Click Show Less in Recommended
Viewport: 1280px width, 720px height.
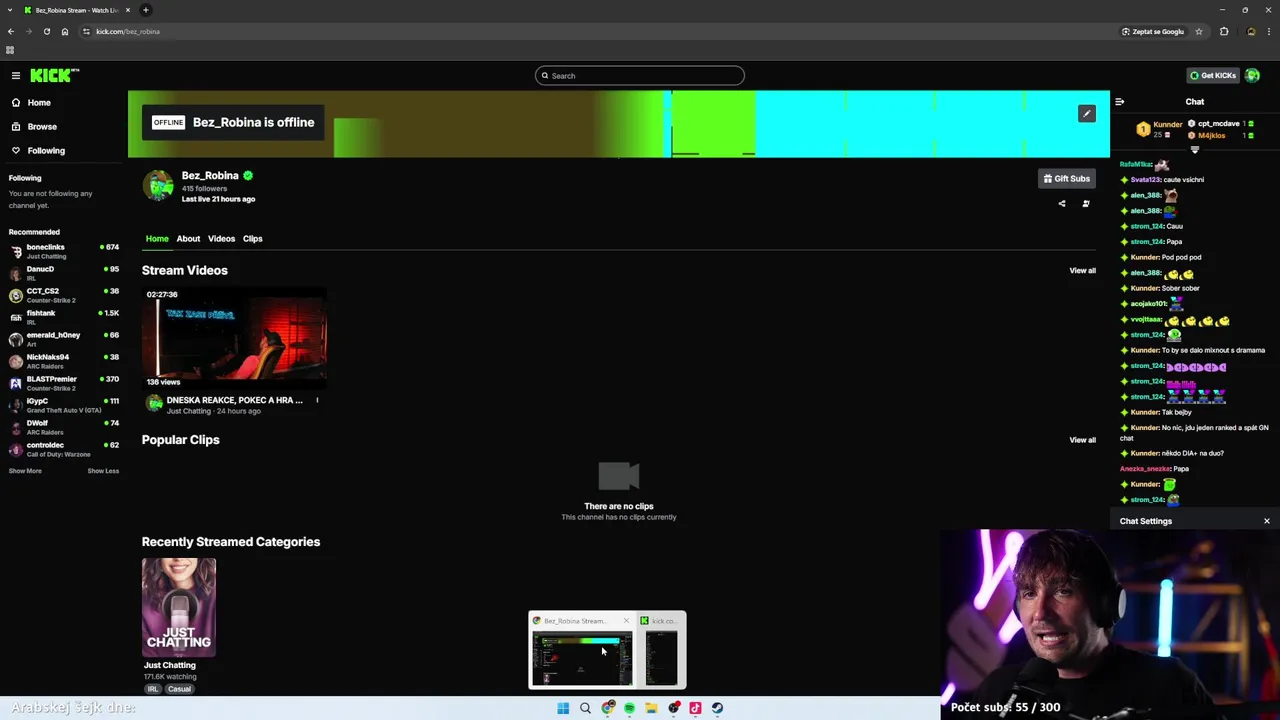(x=103, y=471)
